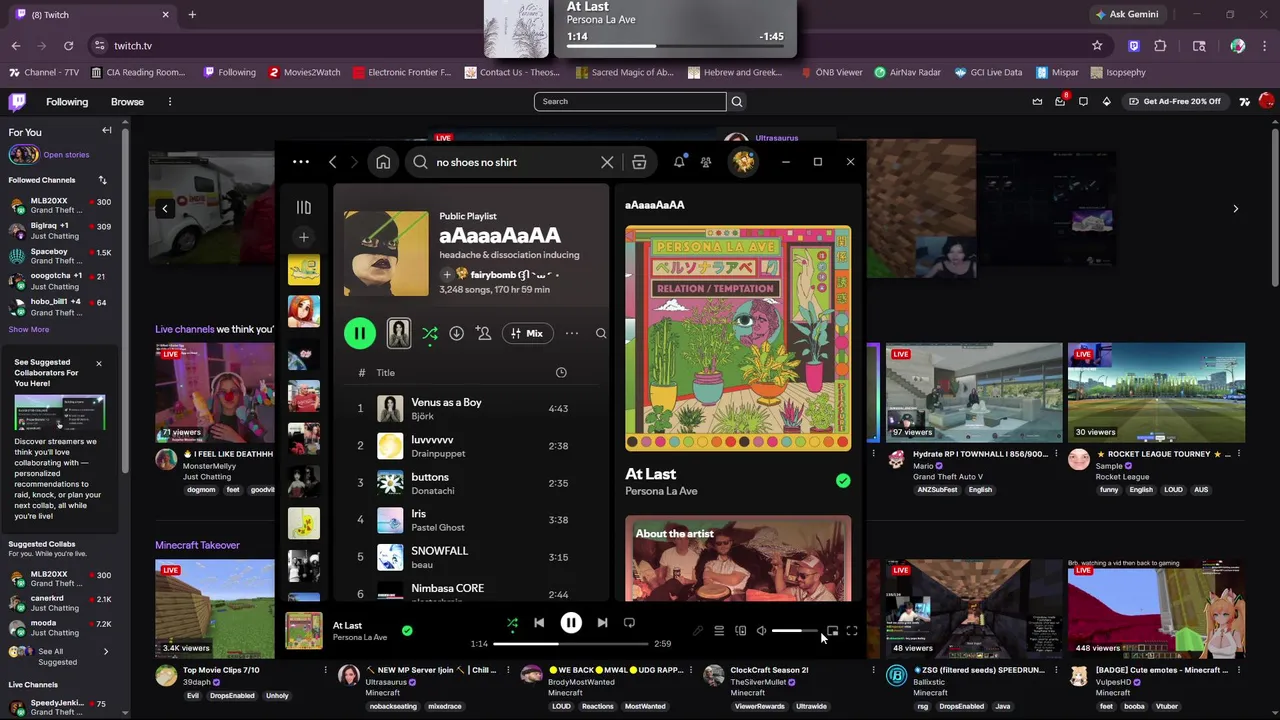The height and width of the screenshot is (720, 1280).
Task: Expand See All Suggested collabs
Action: click(60, 656)
